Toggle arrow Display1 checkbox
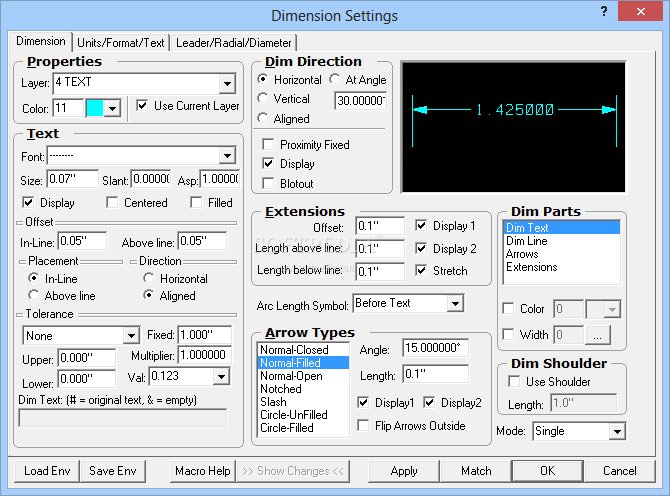Image resolution: width=670 pixels, height=496 pixels. point(363,402)
